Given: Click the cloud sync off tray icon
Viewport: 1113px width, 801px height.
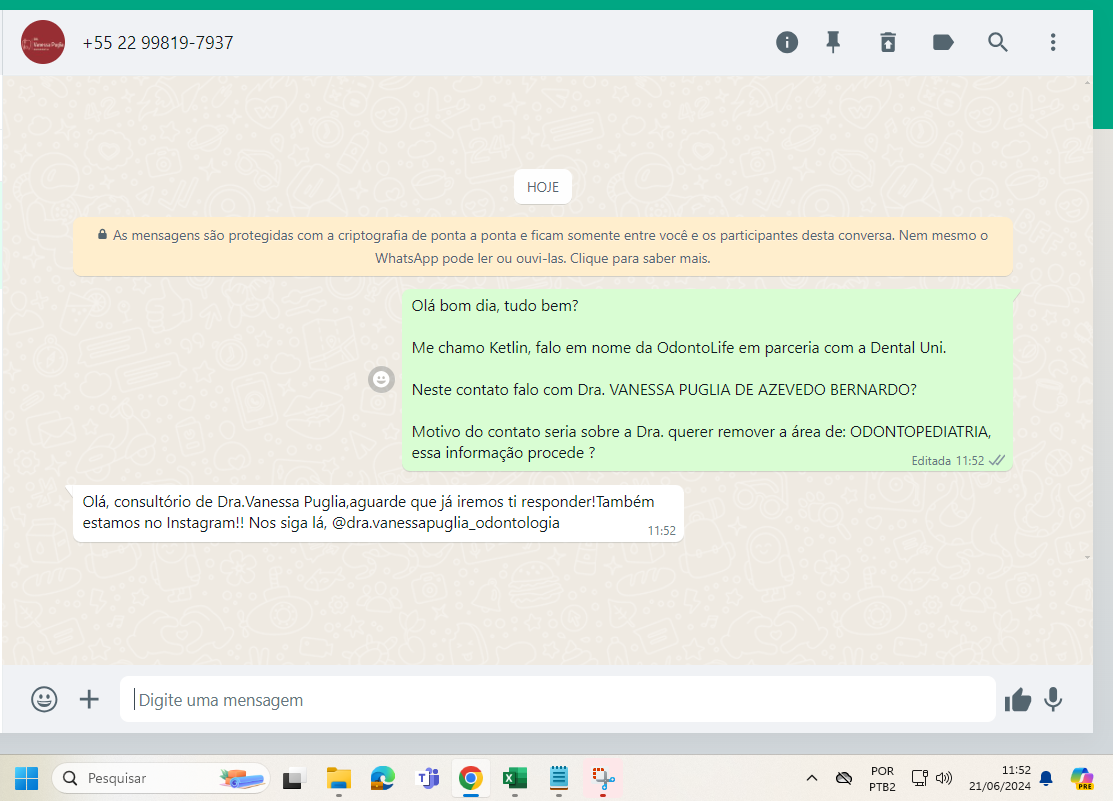Looking at the screenshot, I should [x=844, y=778].
